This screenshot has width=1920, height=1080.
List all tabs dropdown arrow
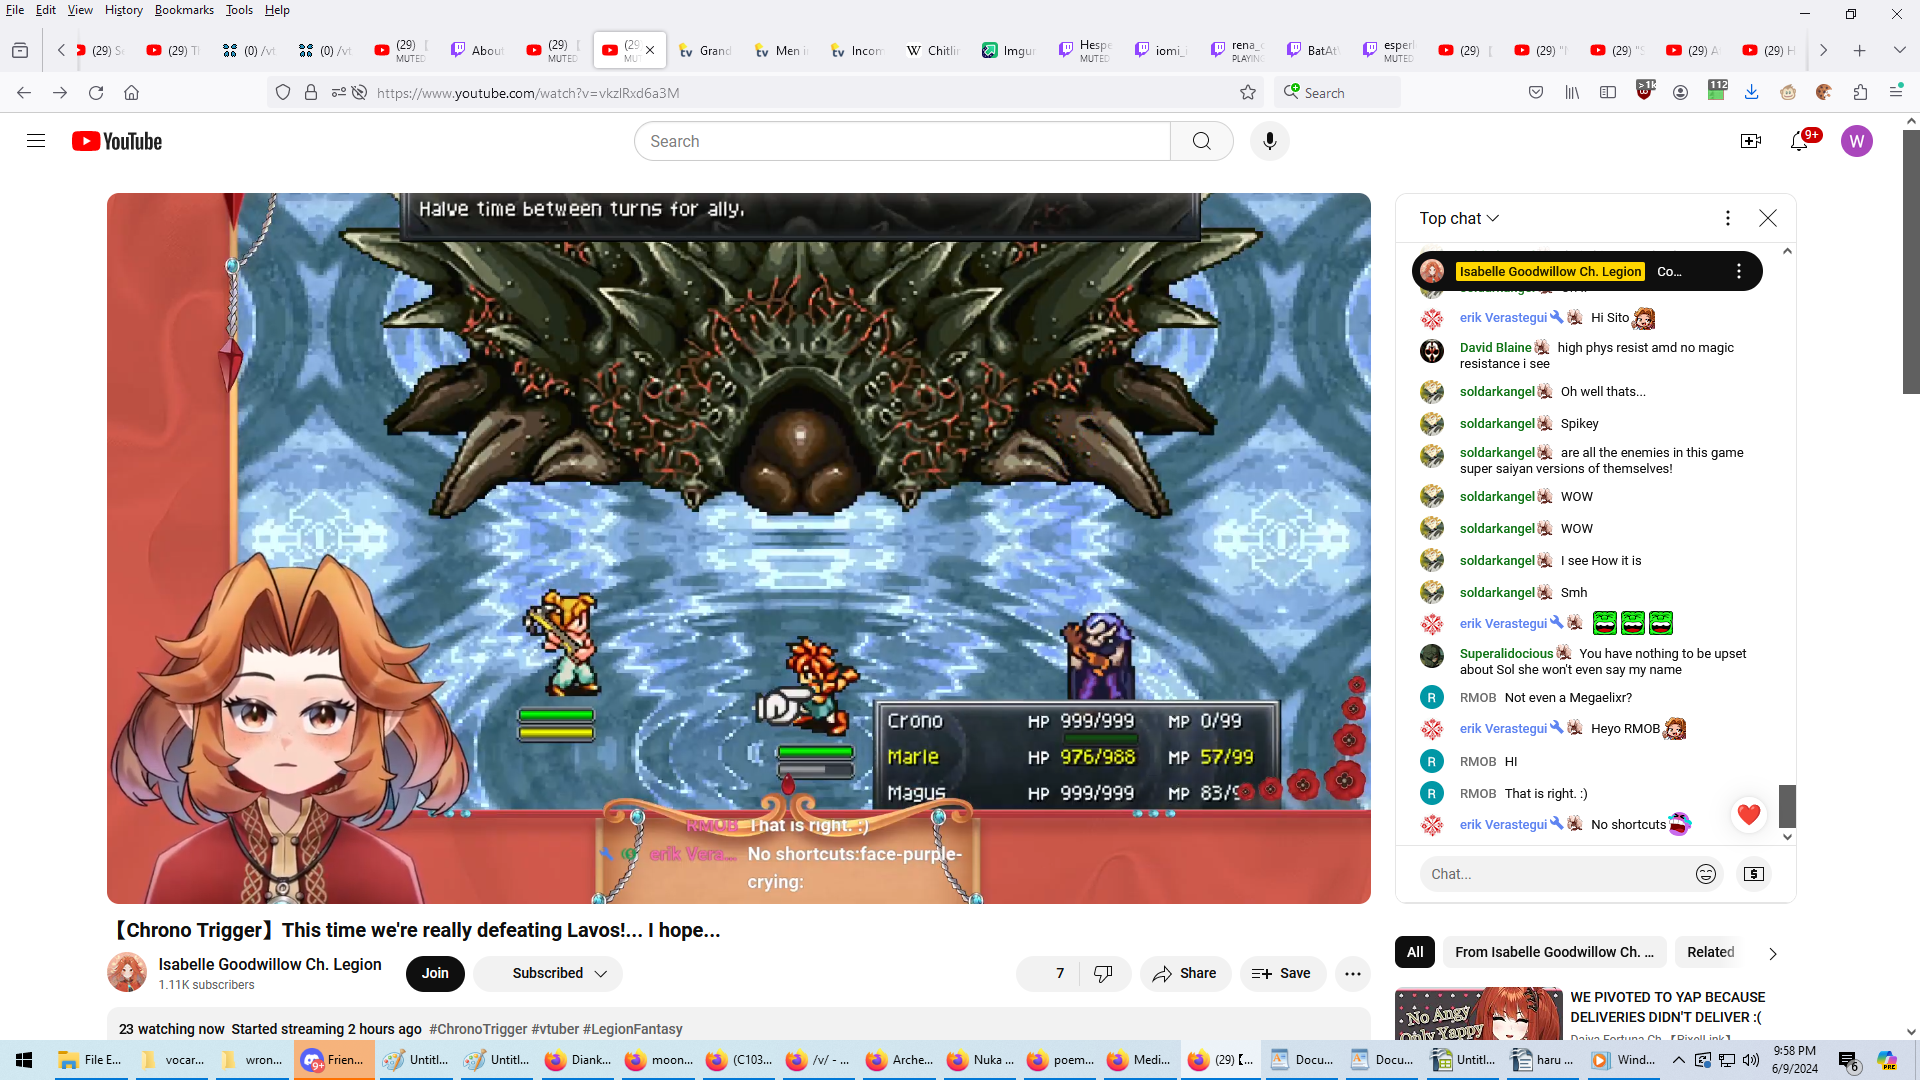tap(1899, 50)
